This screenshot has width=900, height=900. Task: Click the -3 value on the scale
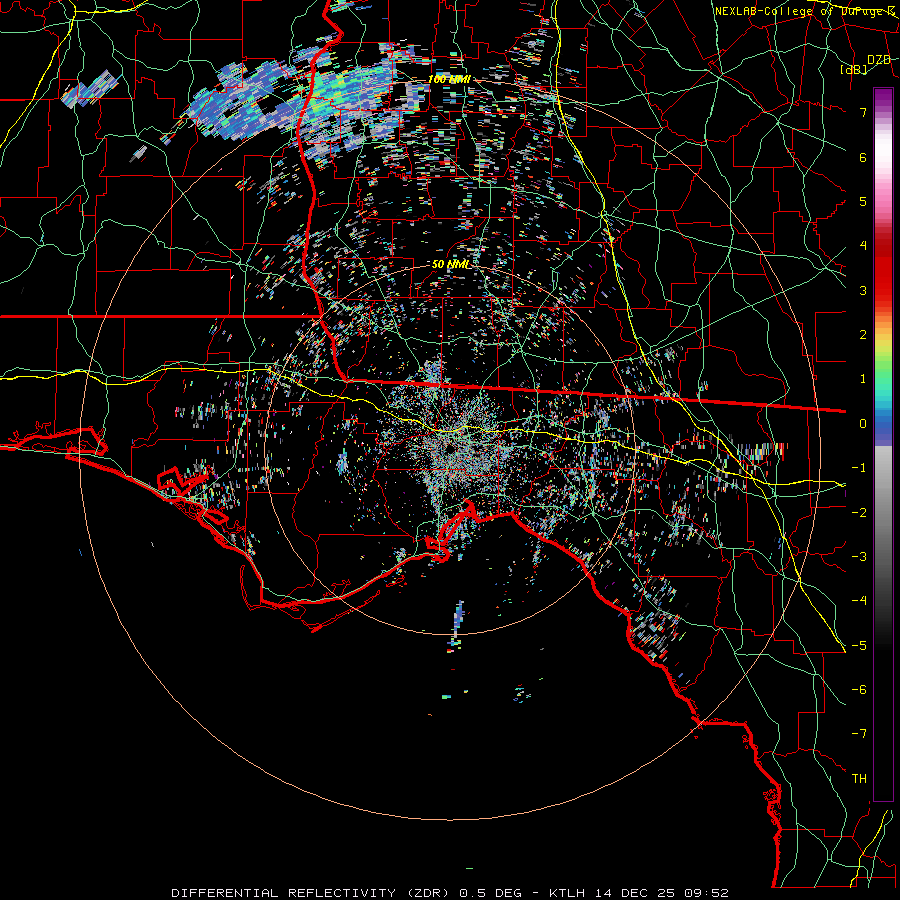pyautogui.click(x=859, y=556)
